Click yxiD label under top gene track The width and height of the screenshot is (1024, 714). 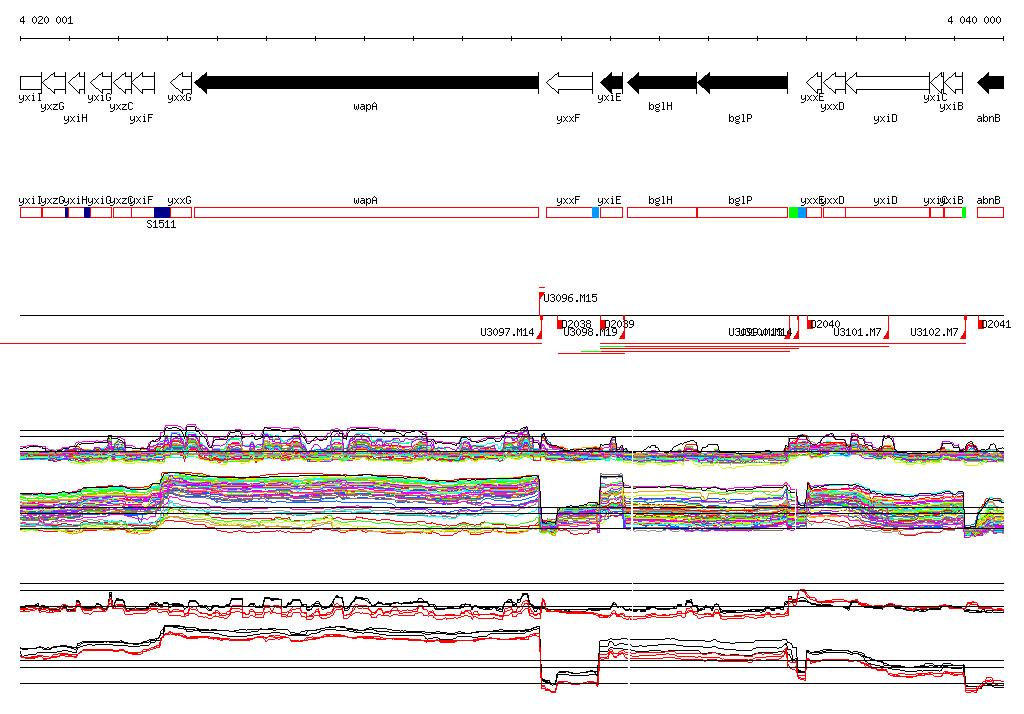pos(886,118)
